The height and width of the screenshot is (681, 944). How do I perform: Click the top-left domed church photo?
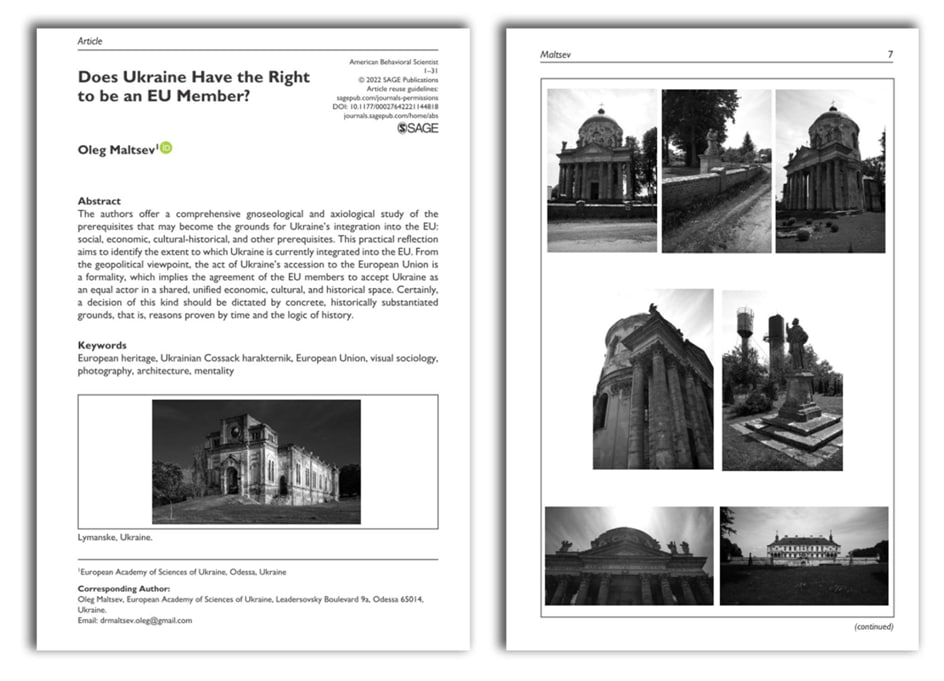point(602,170)
